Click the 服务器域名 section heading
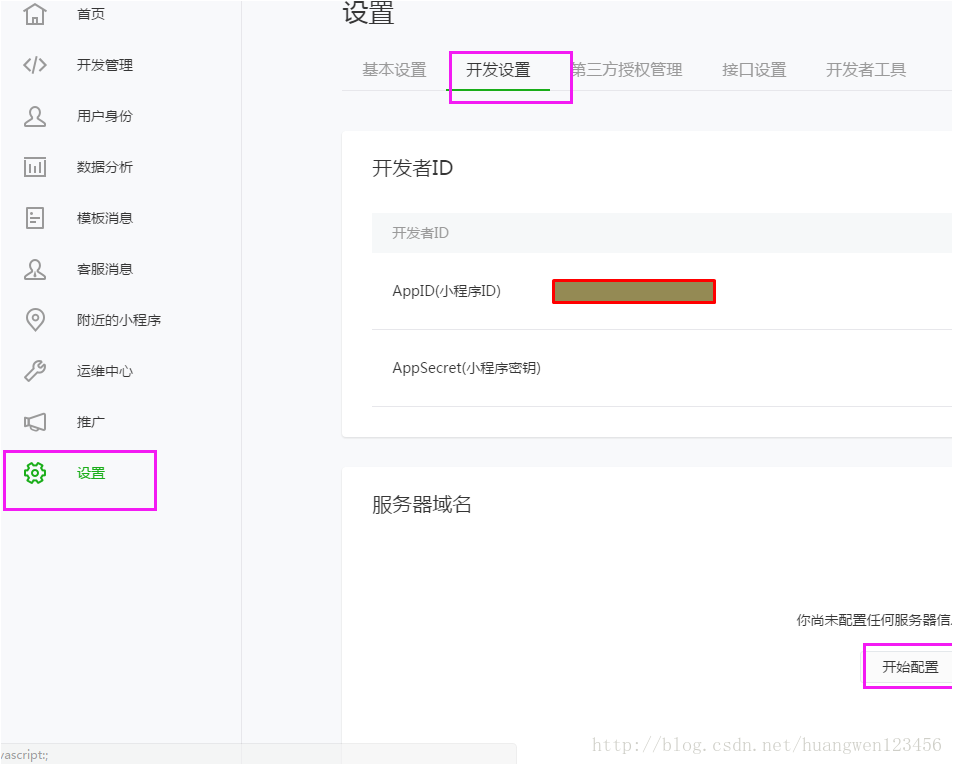Viewport: 953px width, 765px height. coord(422,504)
